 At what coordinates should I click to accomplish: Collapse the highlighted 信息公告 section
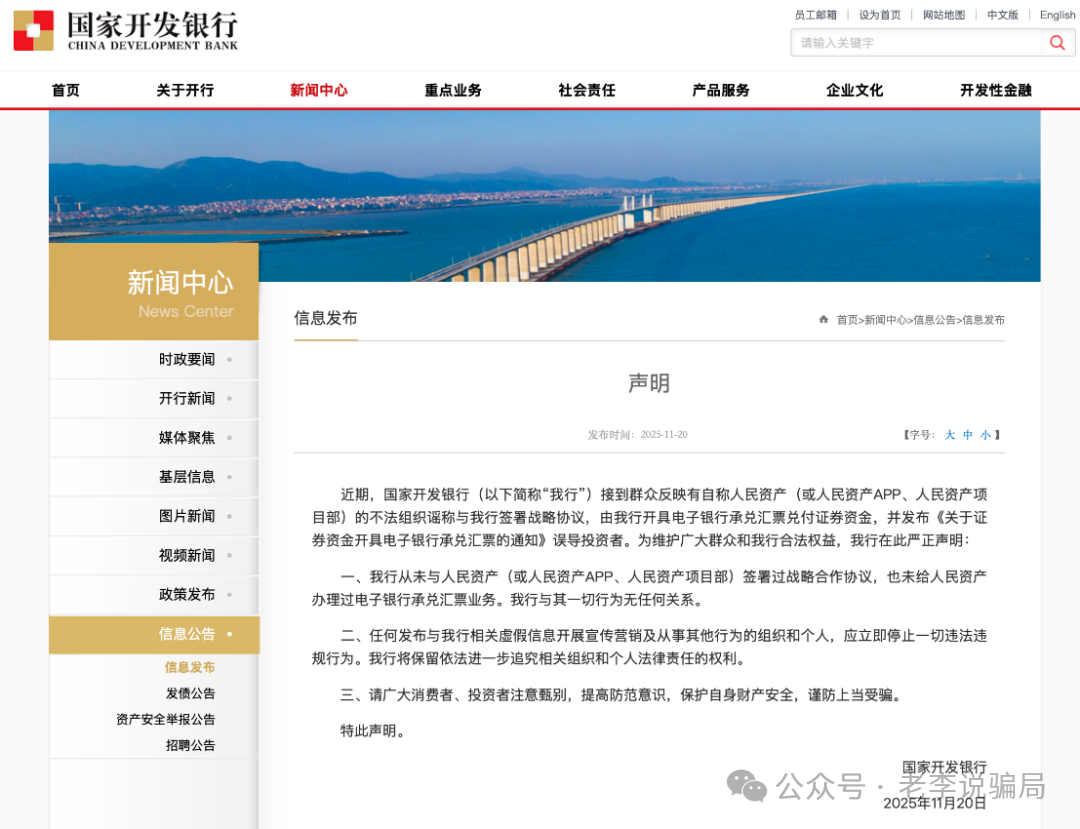point(186,634)
